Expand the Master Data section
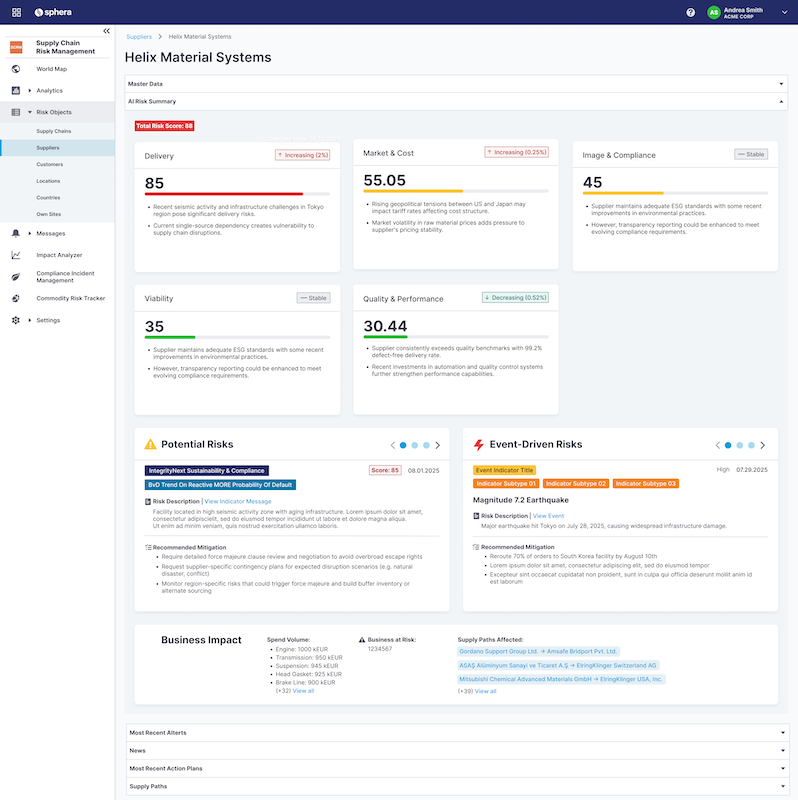The image size is (798, 800). tap(456, 84)
